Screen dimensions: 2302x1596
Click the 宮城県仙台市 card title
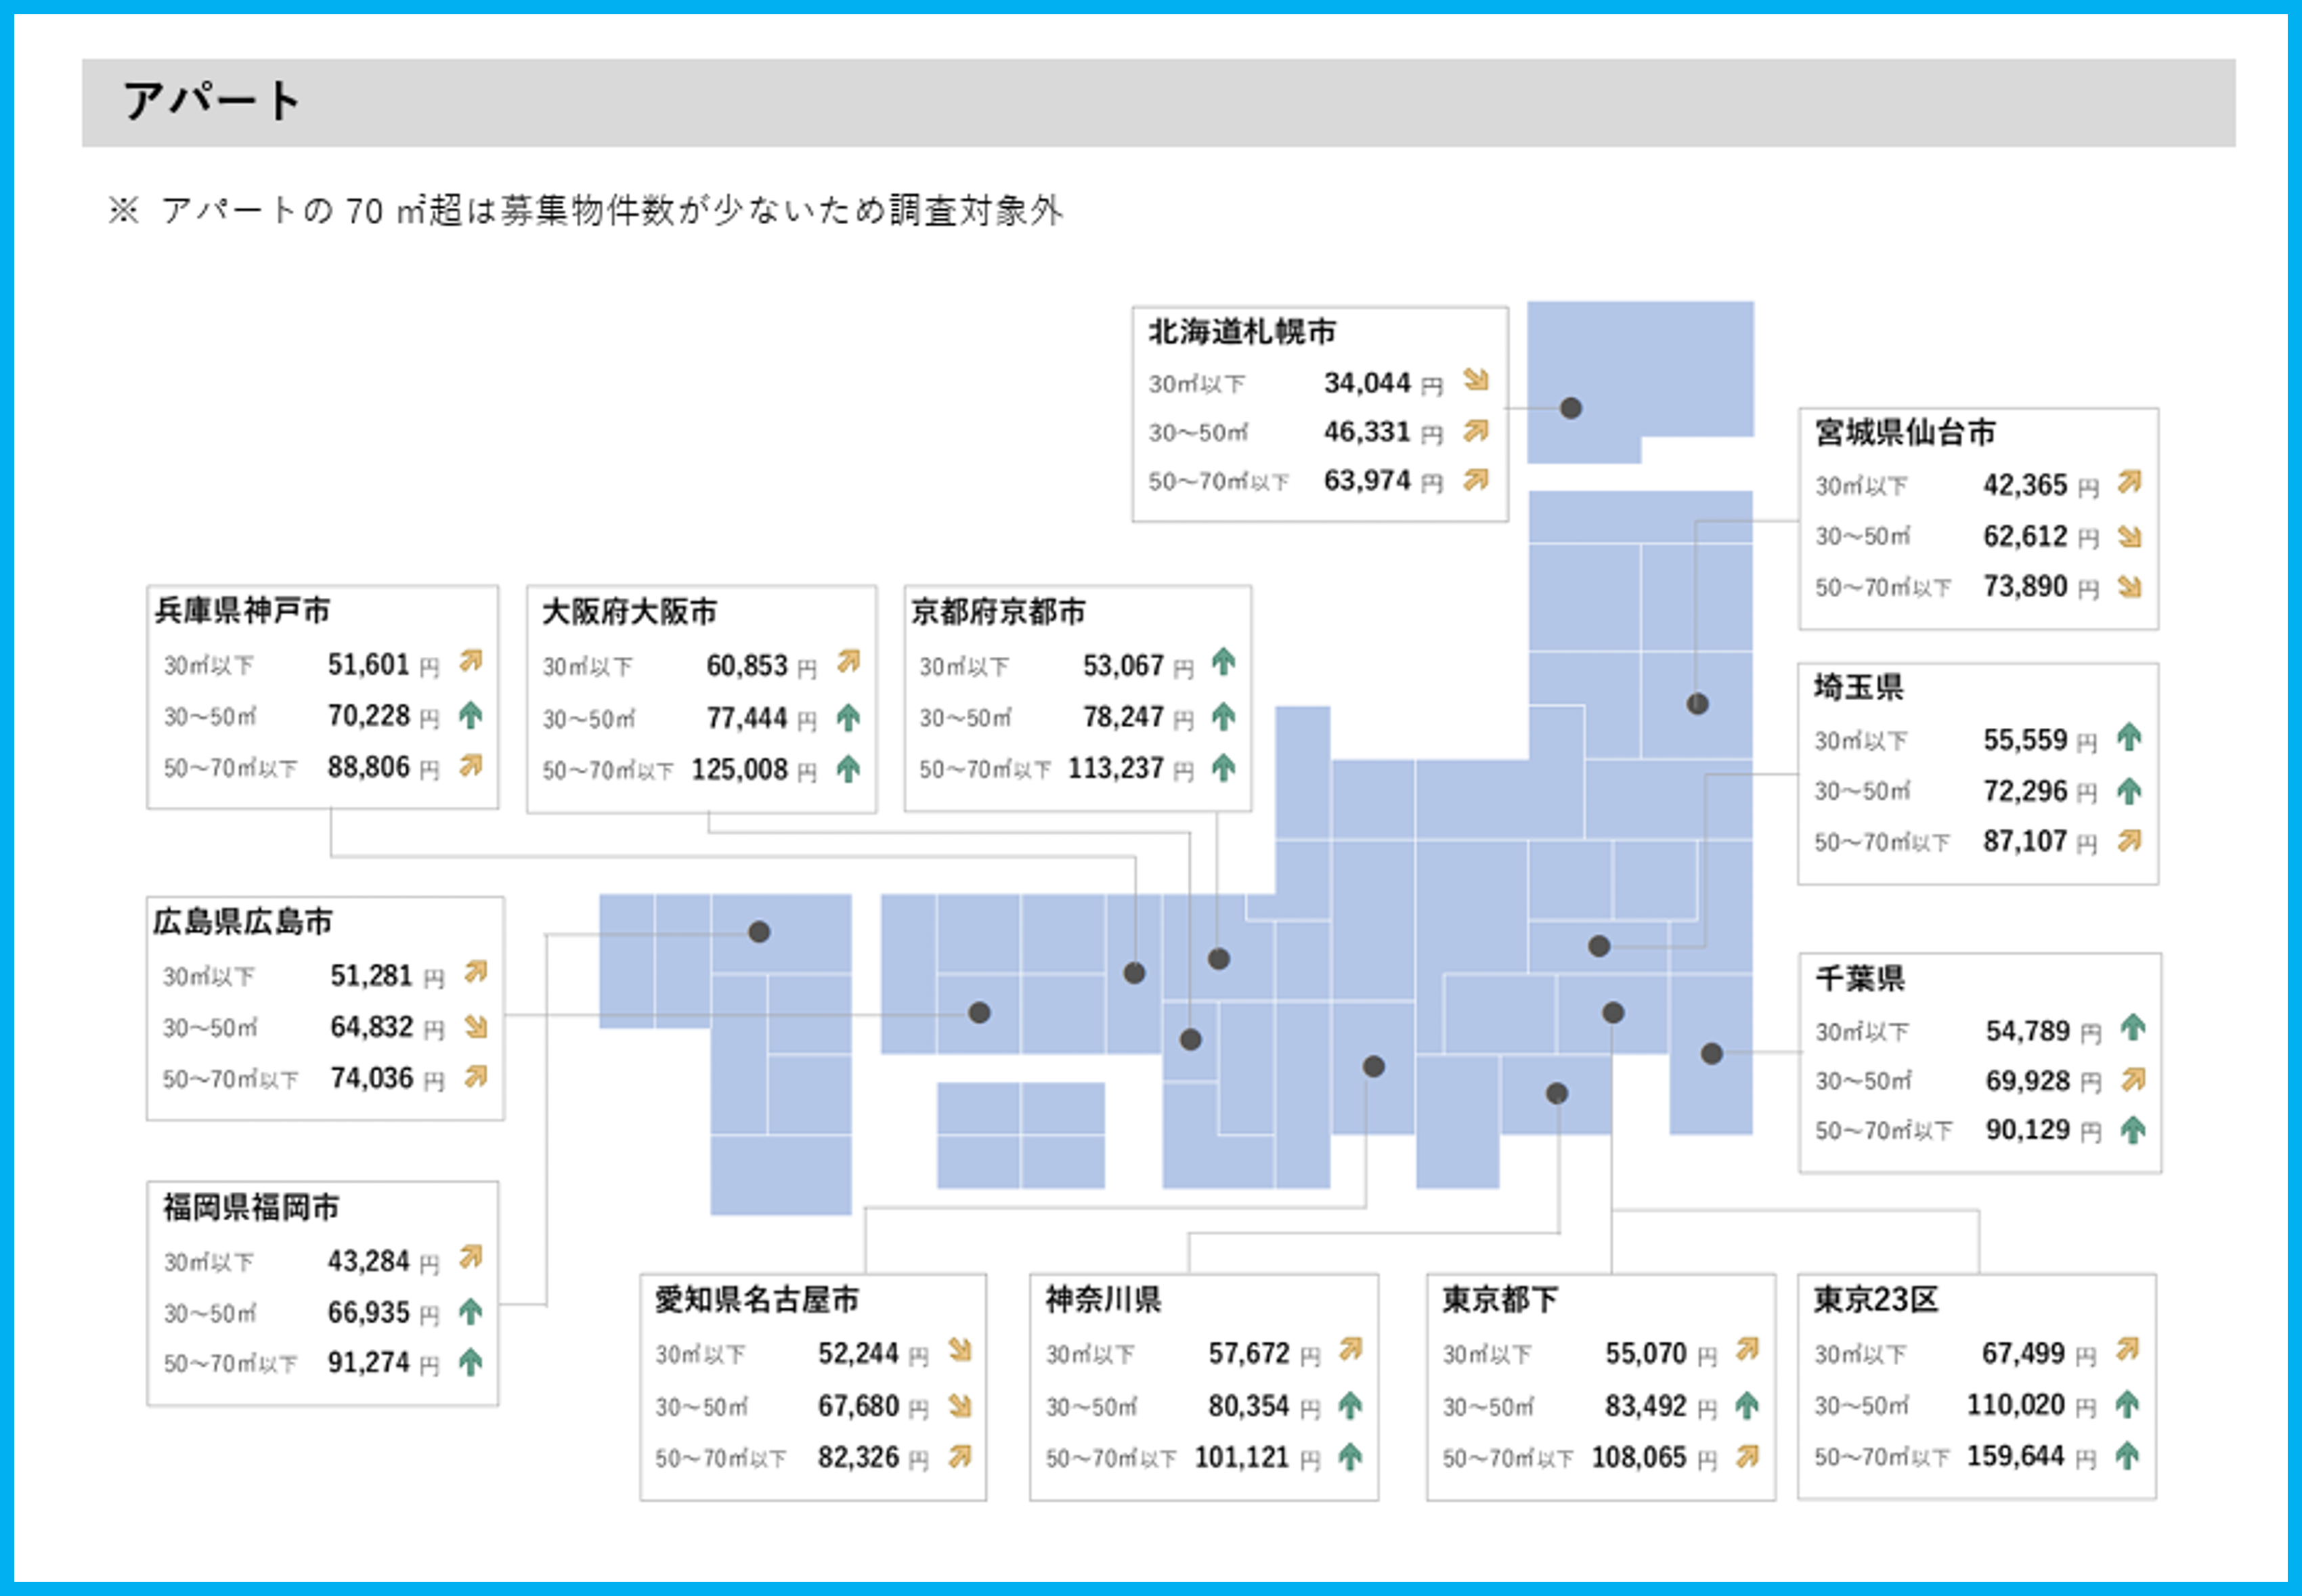[1905, 432]
